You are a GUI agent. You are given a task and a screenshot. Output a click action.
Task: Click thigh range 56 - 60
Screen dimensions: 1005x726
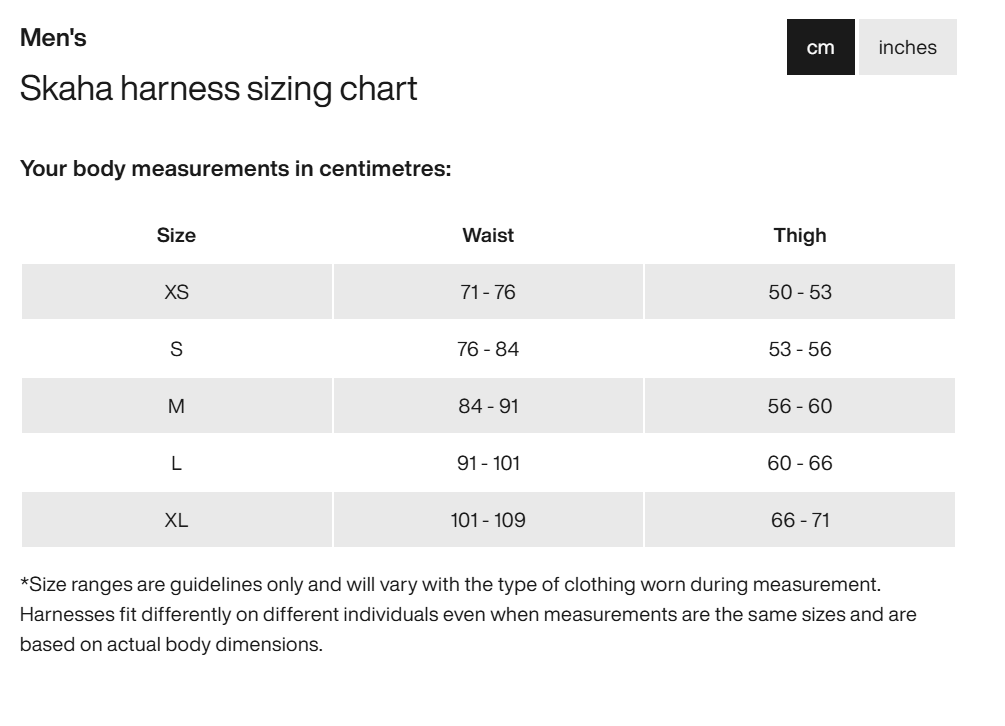800,406
